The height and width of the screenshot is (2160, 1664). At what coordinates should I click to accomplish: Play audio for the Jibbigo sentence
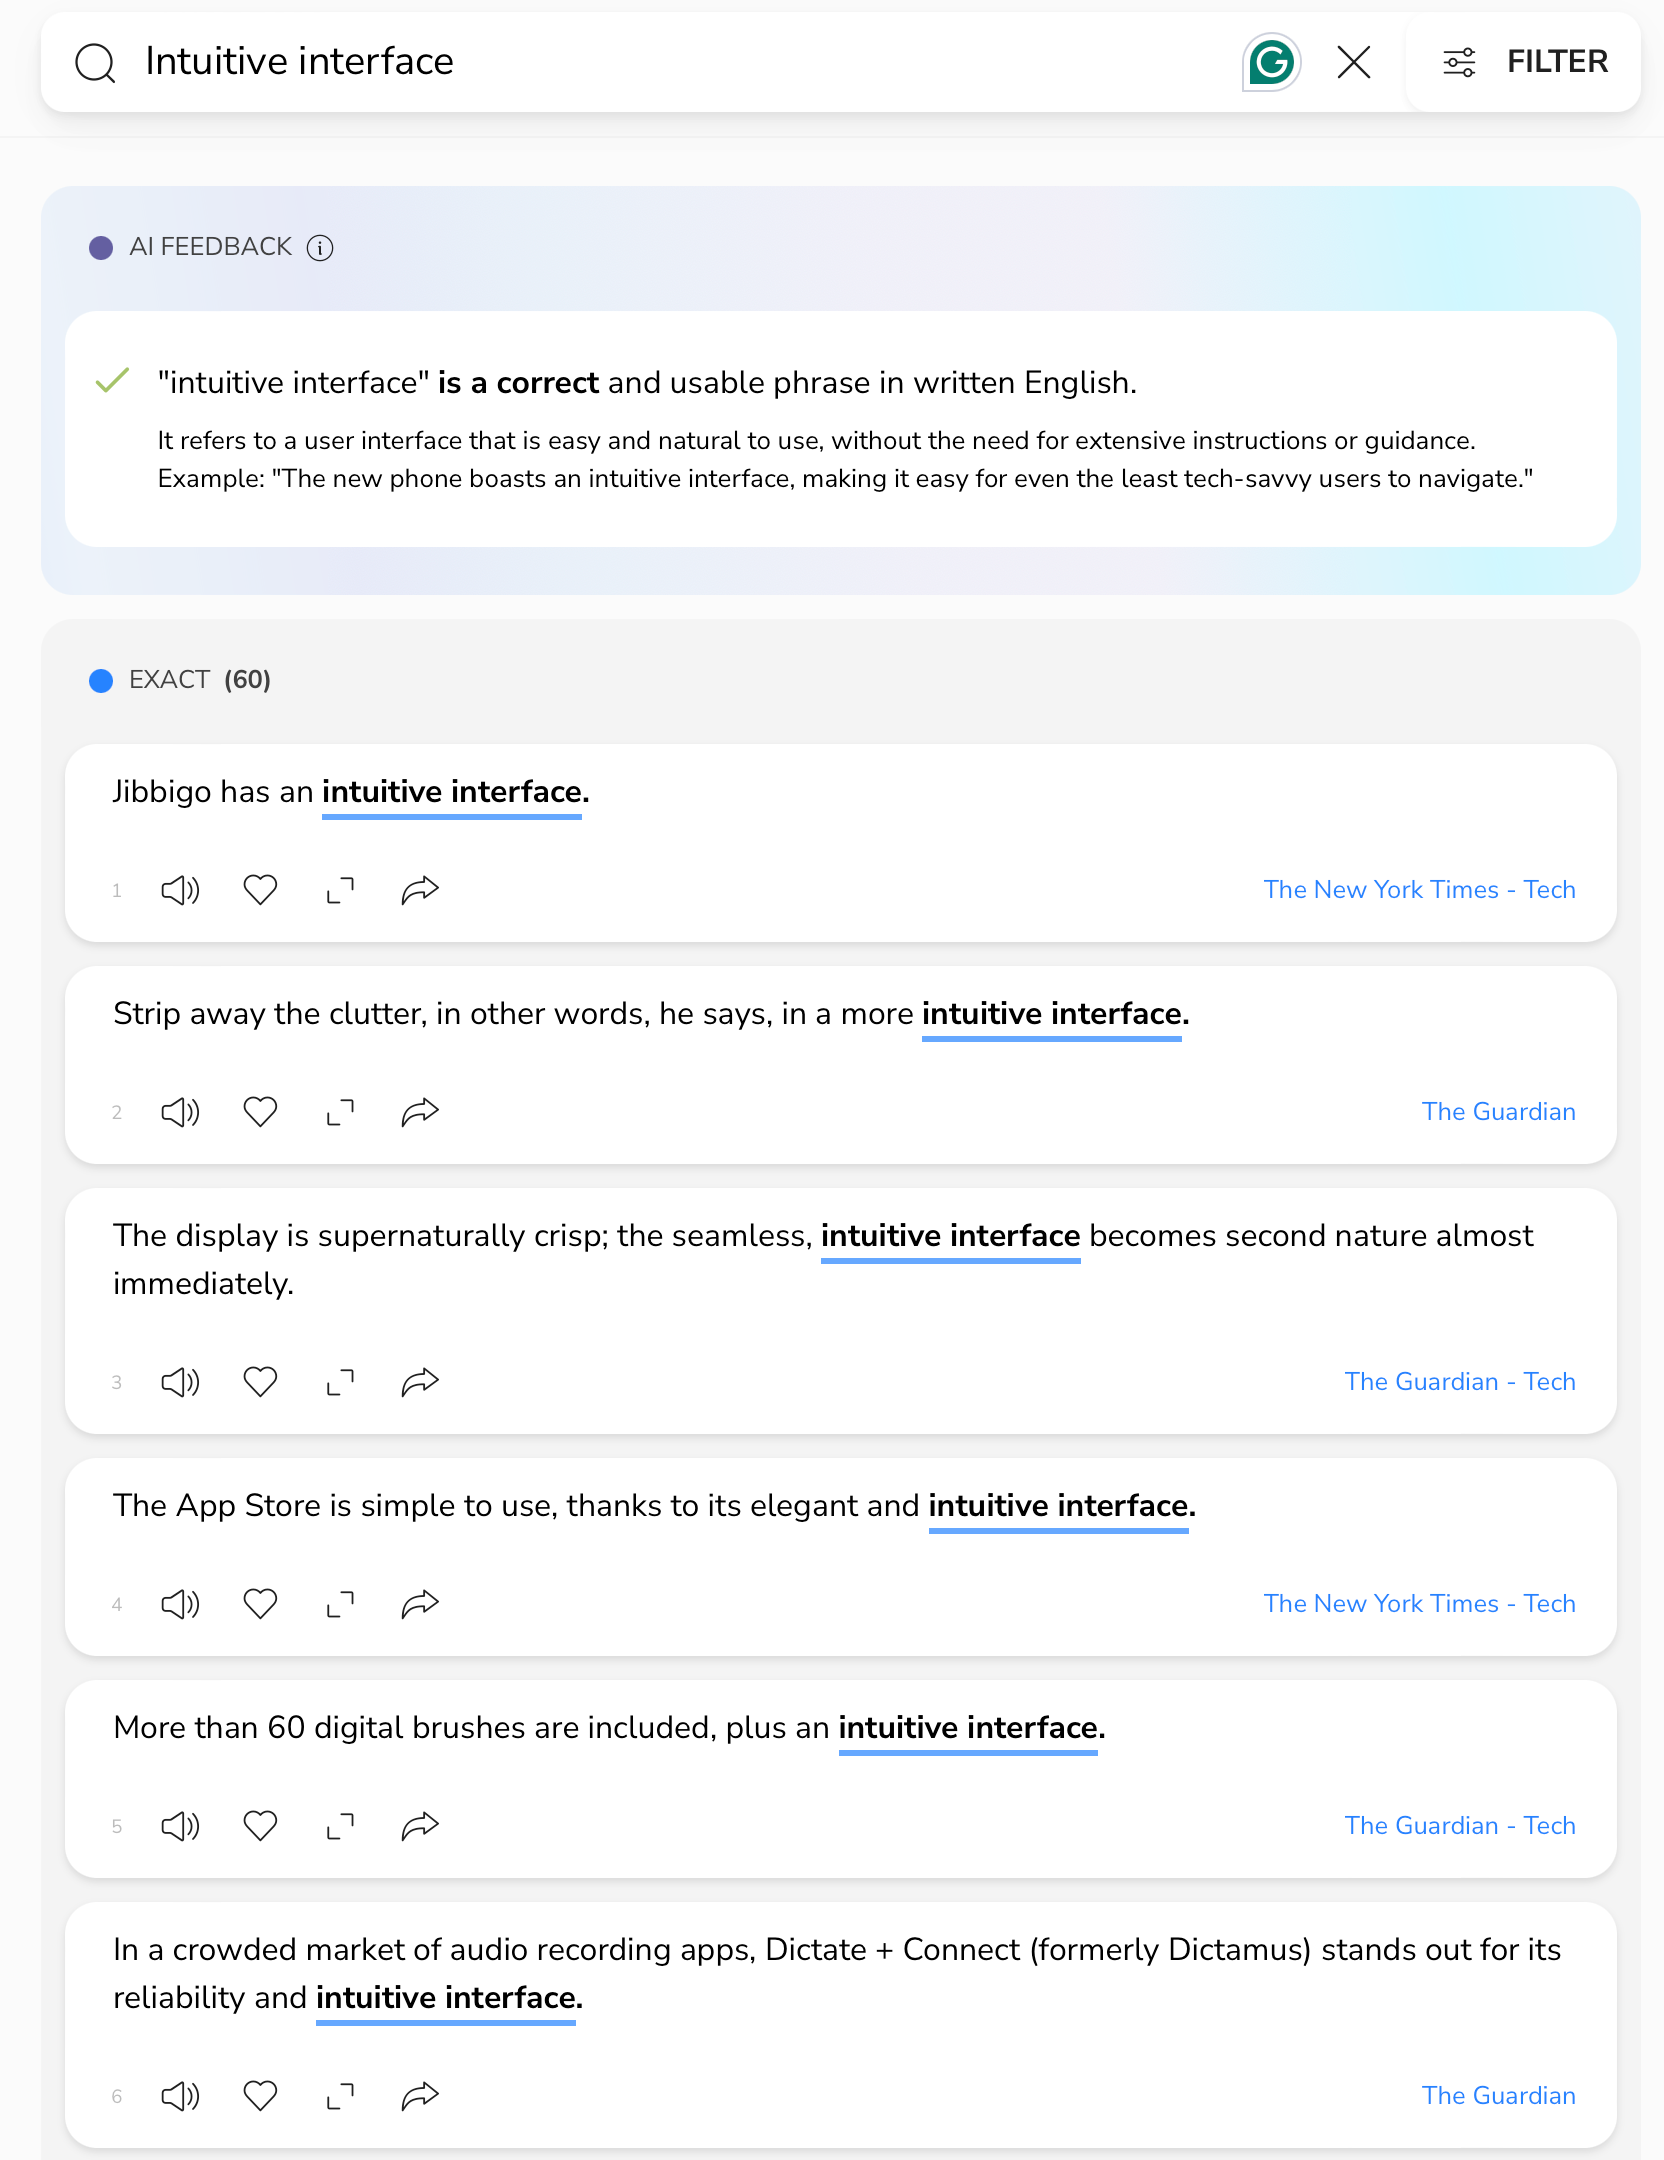(181, 890)
